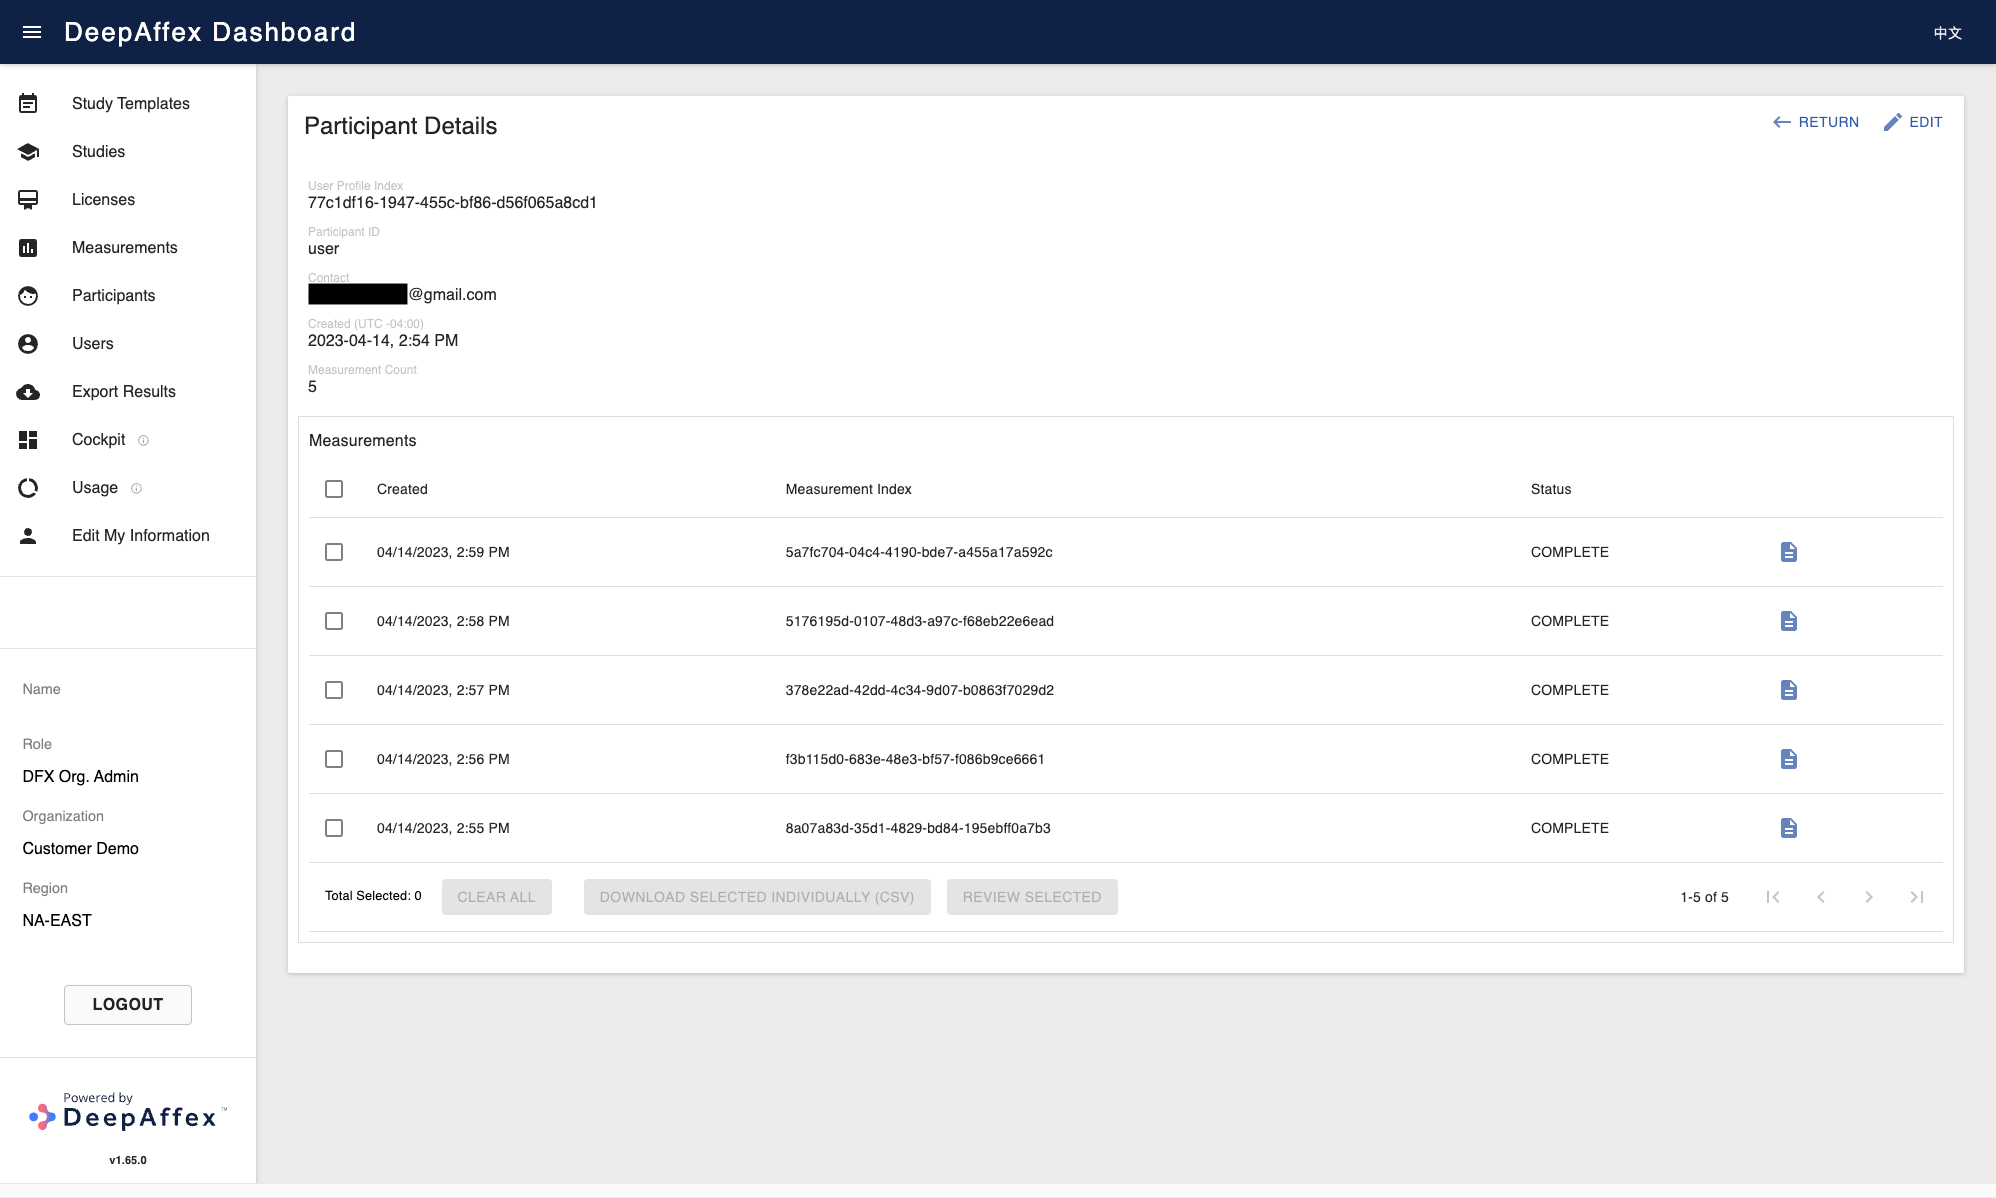This screenshot has width=1996, height=1198.
Task: Click measurement index 8a07a83d-35d1-4829-bd84-195ebff0a7b3
Action: [918, 828]
